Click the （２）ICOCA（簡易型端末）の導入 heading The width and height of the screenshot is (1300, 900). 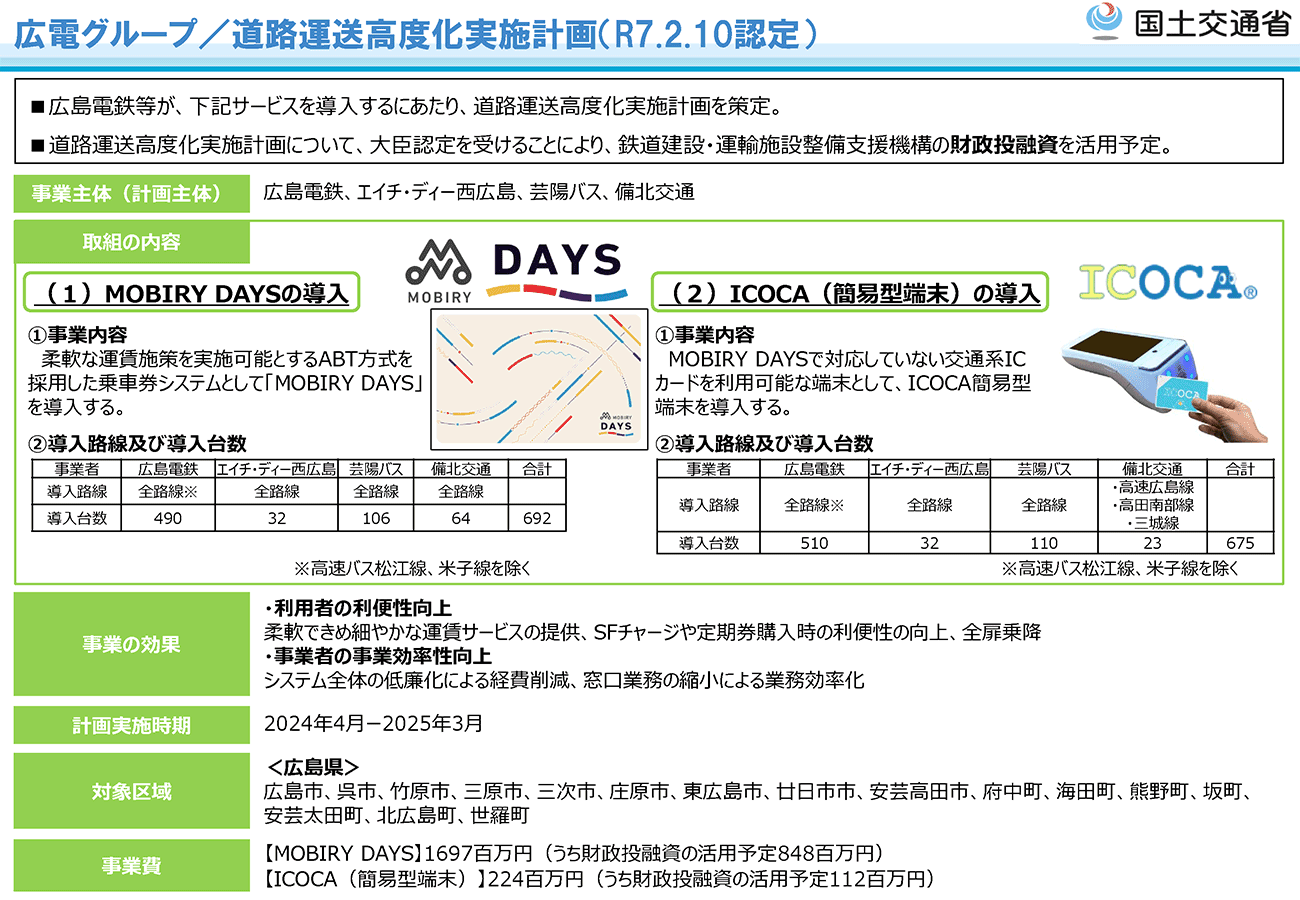(x=850, y=293)
